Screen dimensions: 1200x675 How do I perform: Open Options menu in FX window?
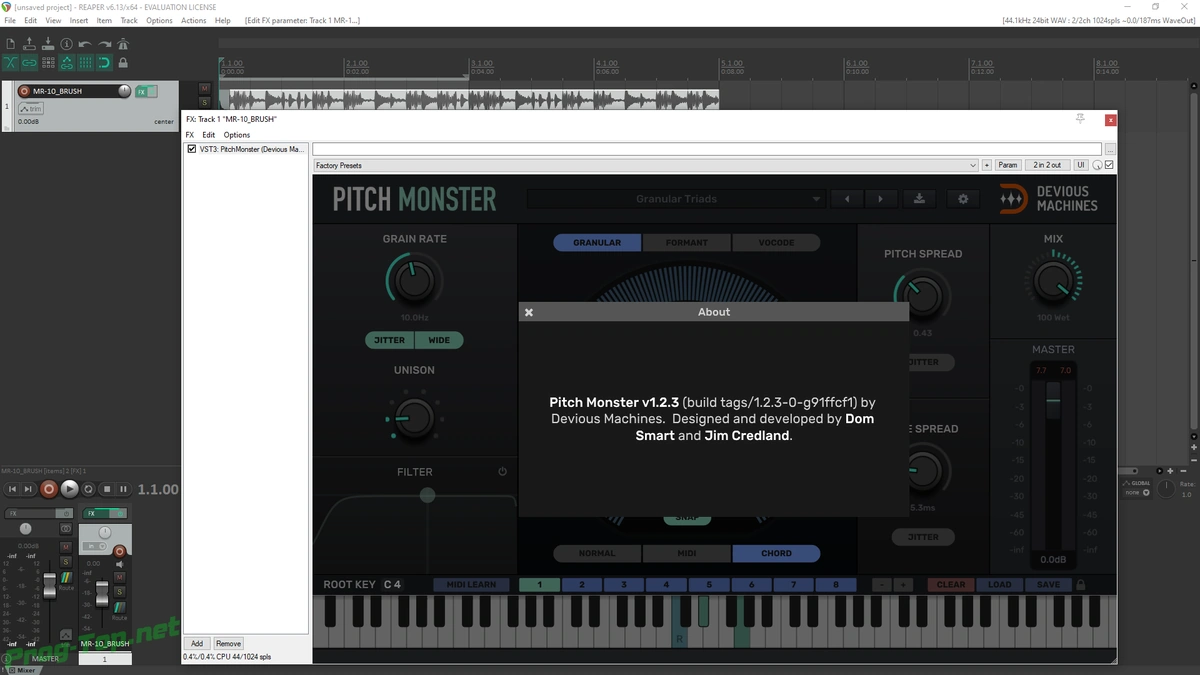237,135
